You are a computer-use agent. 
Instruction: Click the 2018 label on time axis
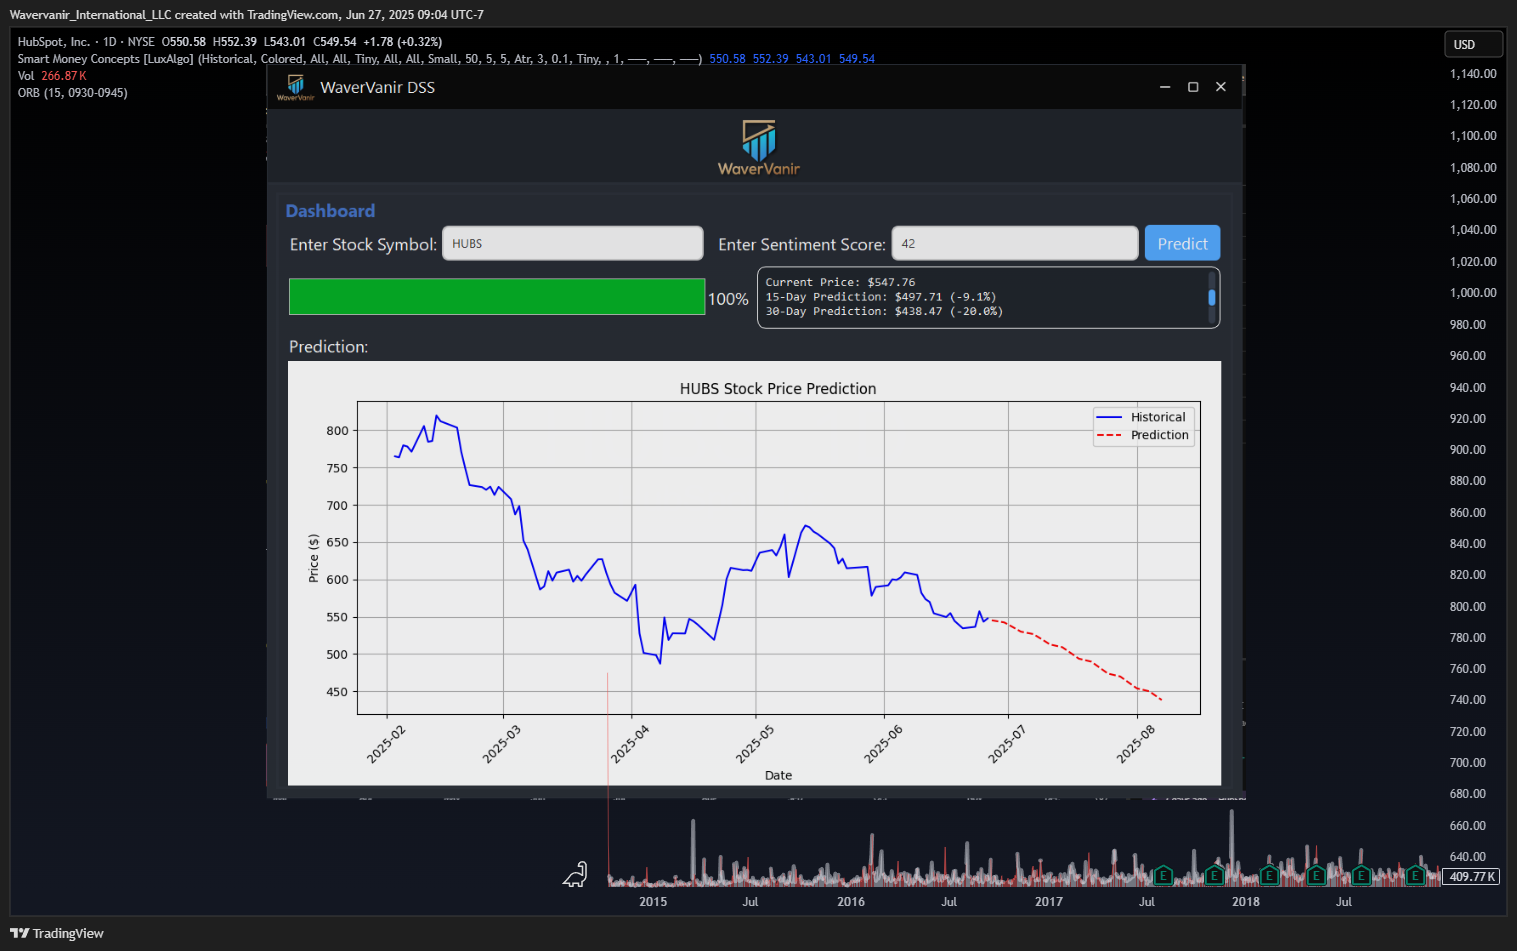(1246, 902)
